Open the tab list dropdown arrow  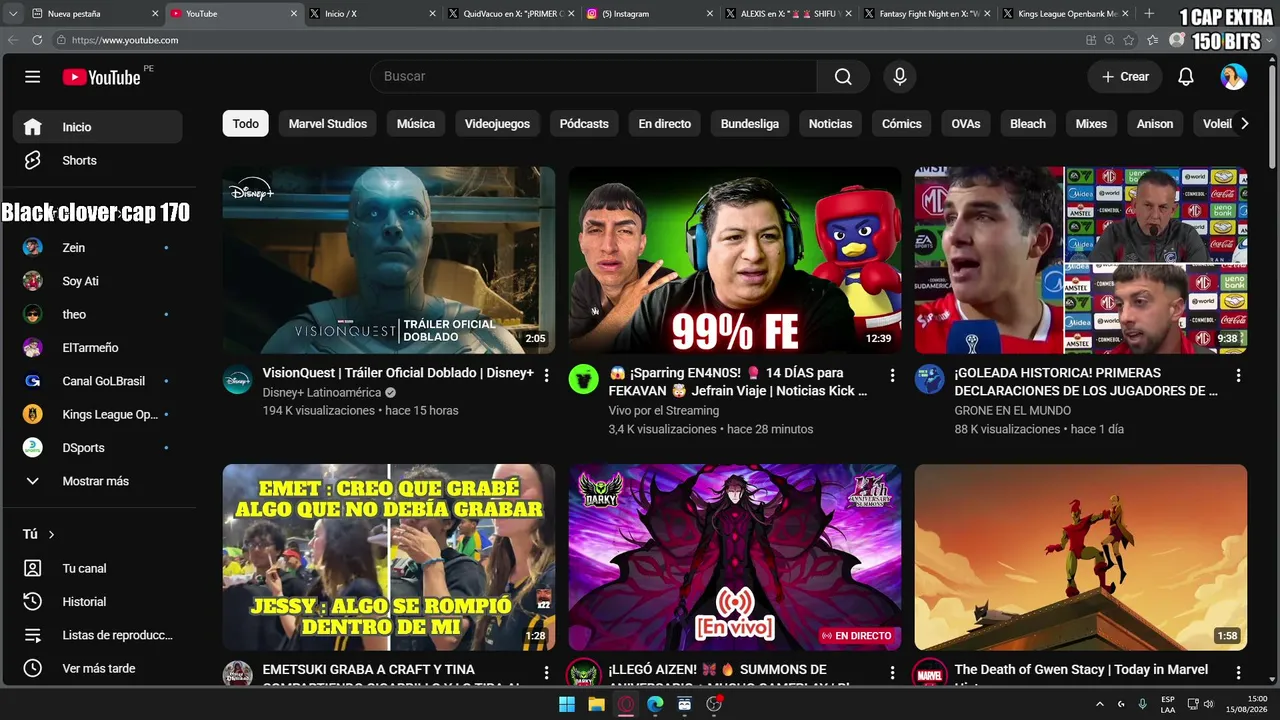pyautogui.click(x=13, y=14)
